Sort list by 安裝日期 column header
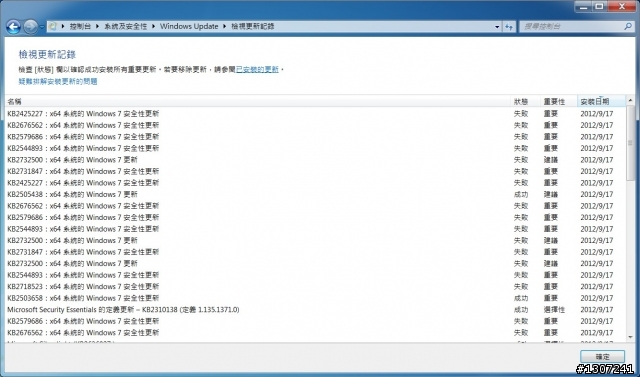 601,102
